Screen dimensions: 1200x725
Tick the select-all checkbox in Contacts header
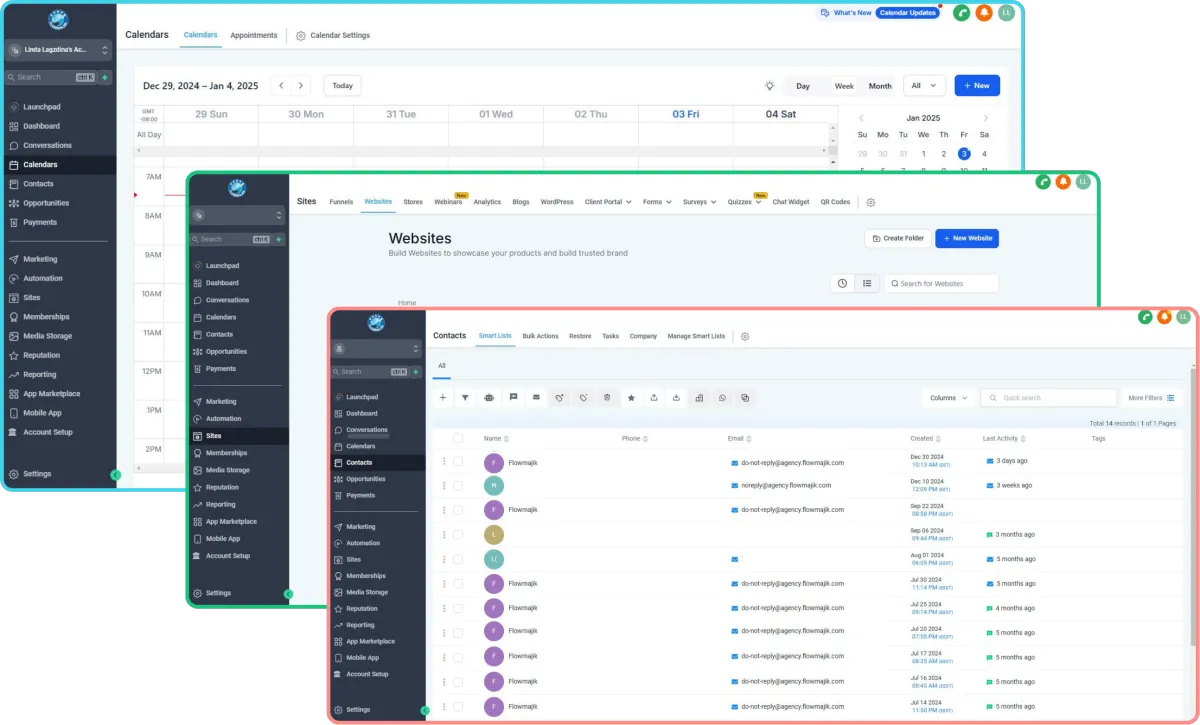pyautogui.click(x=458, y=438)
